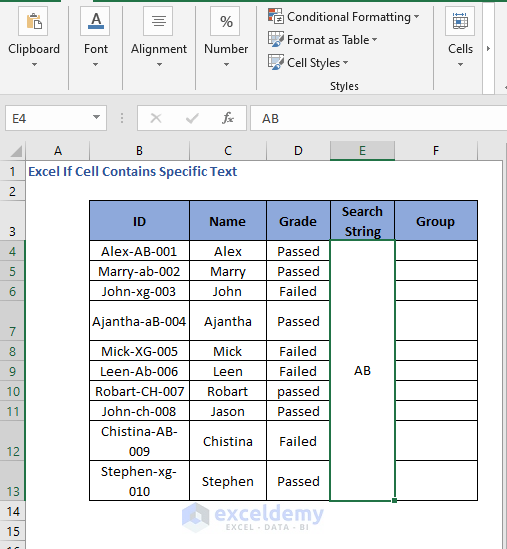Select name cell 'Ajantha'
Viewport: 507px width, 549px height.
click(x=228, y=321)
